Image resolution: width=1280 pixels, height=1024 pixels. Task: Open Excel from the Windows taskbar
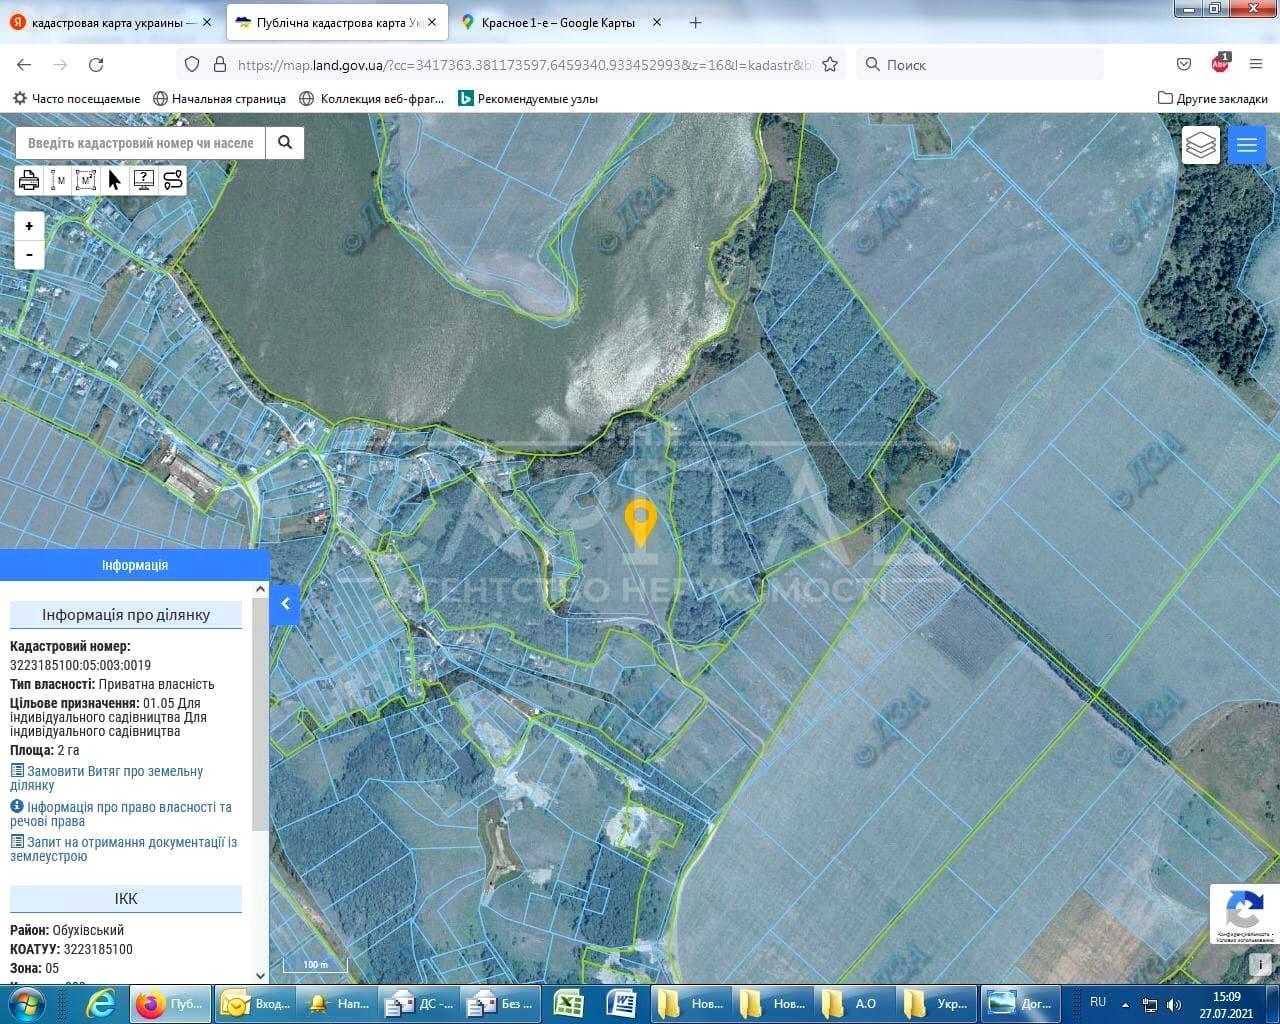pos(568,1003)
